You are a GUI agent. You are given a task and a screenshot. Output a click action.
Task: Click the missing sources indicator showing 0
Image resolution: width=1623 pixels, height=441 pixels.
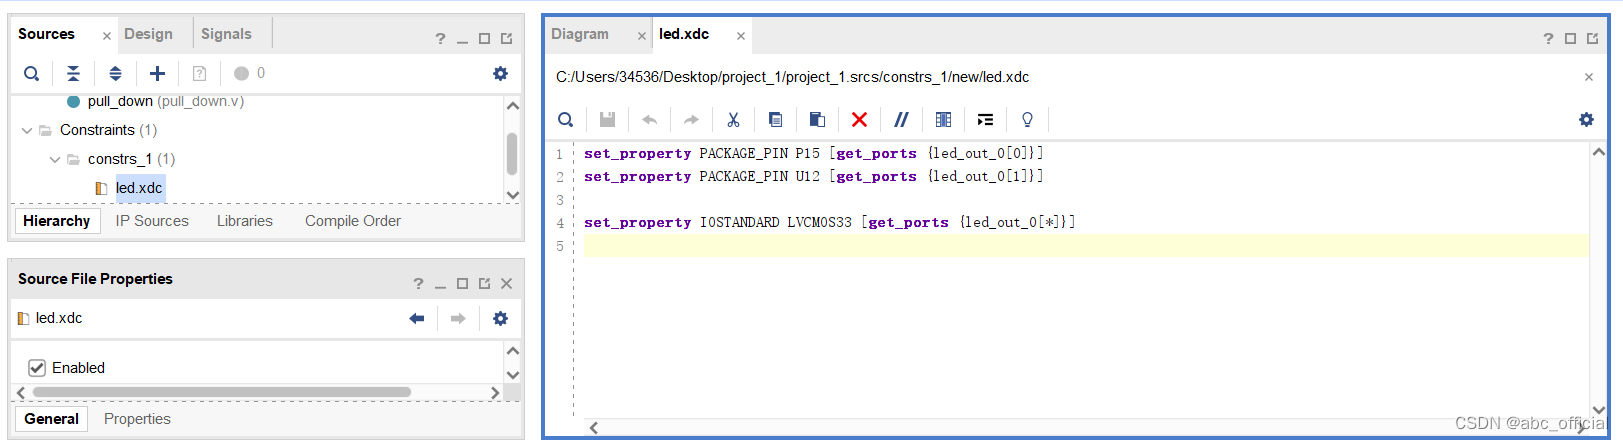[x=249, y=73]
